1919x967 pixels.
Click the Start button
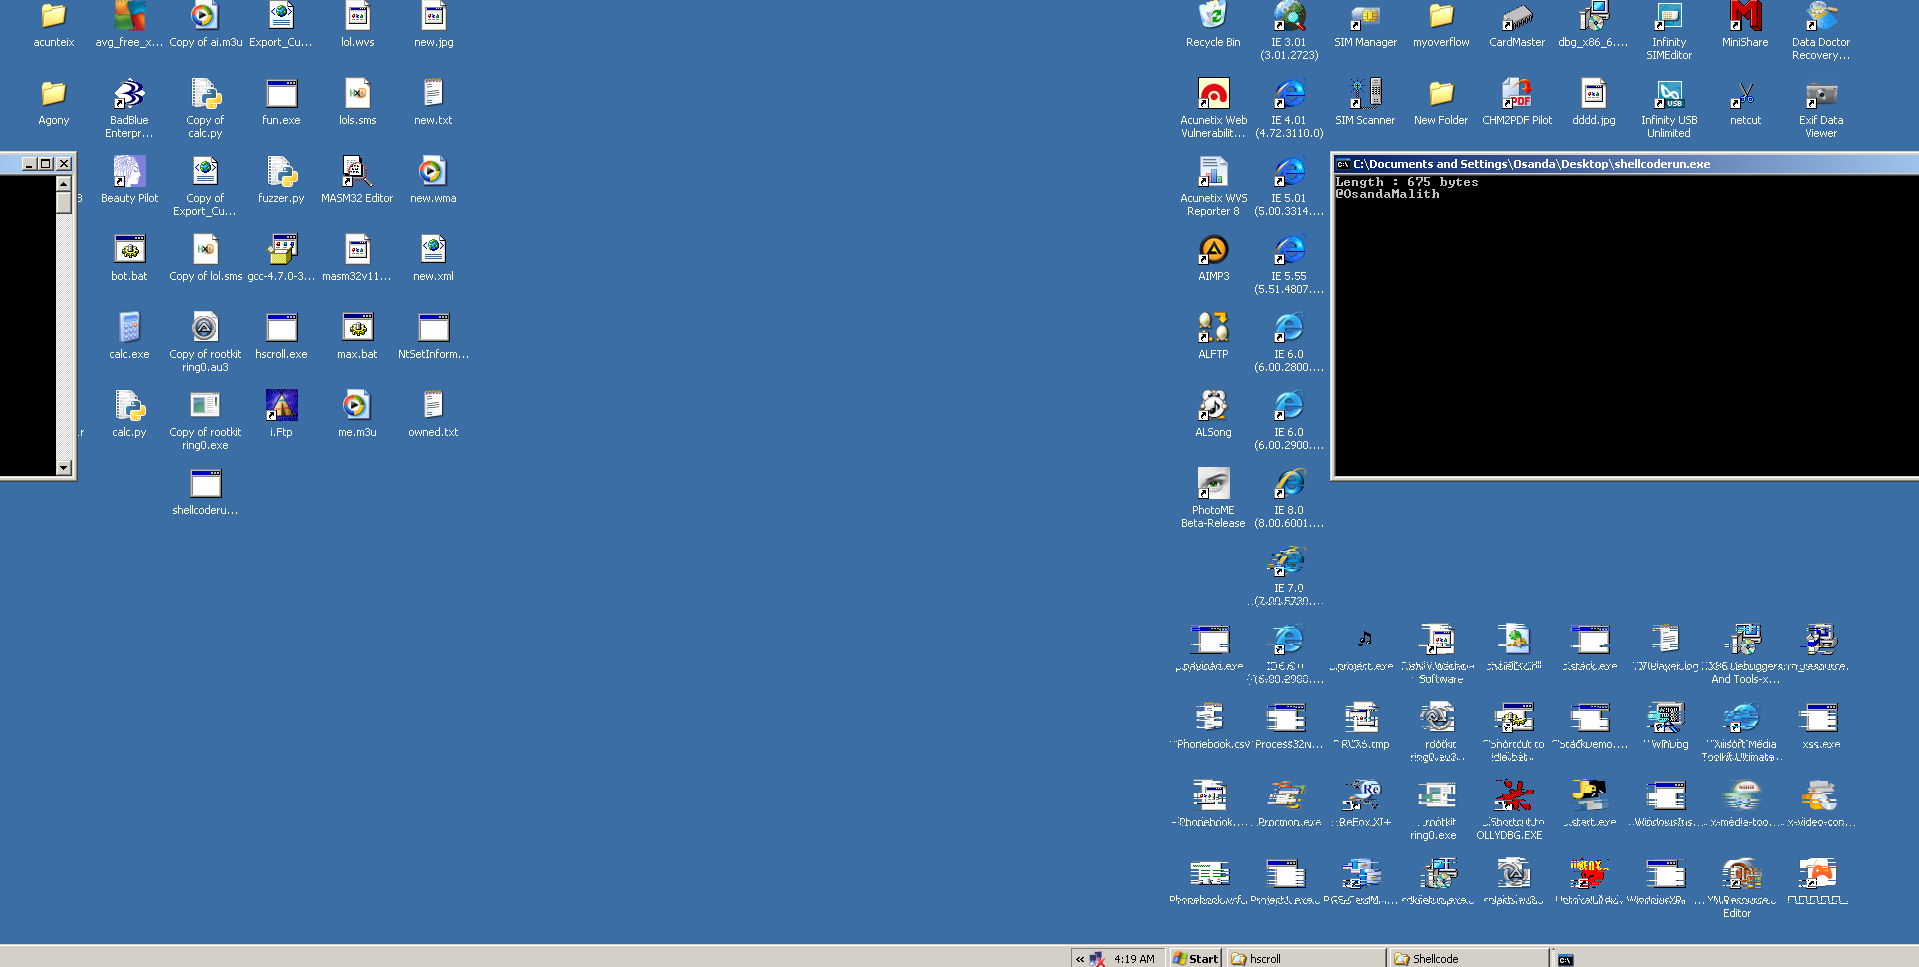point(1196,958)
